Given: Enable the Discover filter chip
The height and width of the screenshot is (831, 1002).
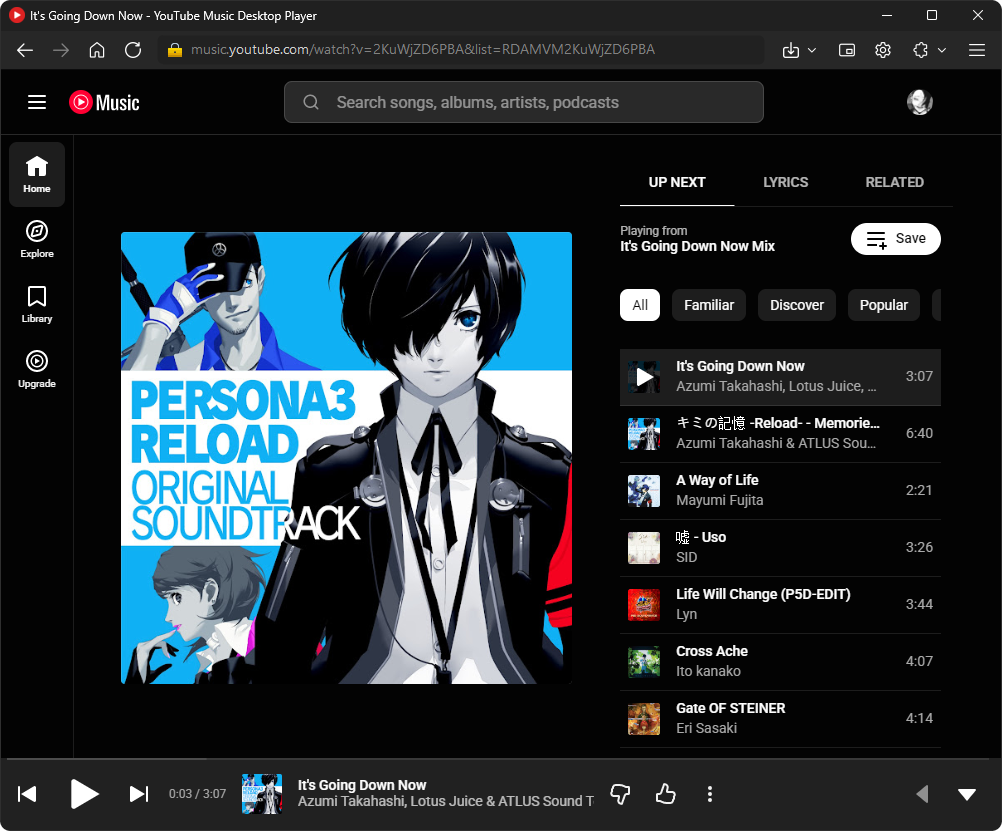Looking at the screenshot, I should [x=796, y=305].
